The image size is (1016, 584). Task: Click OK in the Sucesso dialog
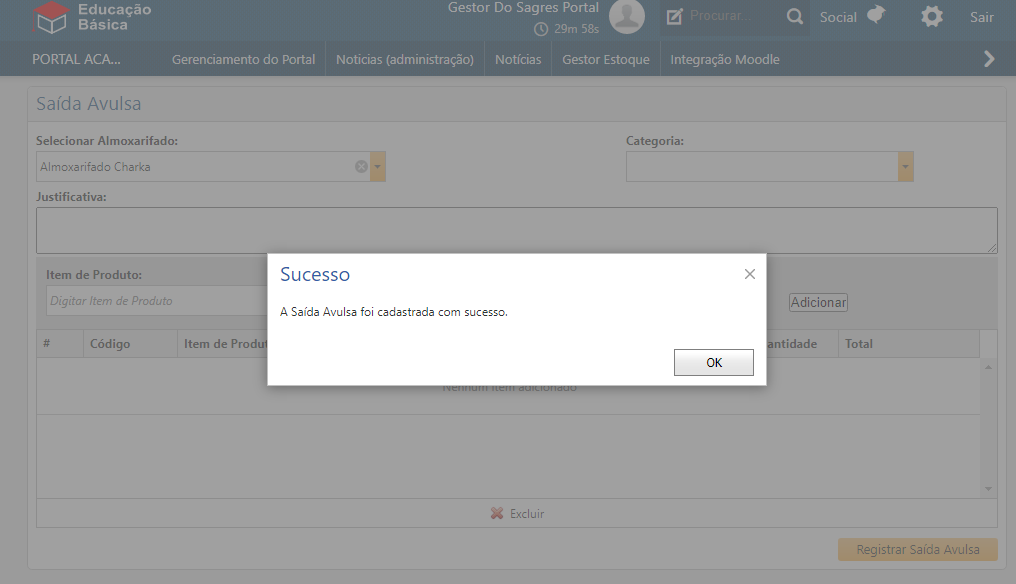(713, 363)
